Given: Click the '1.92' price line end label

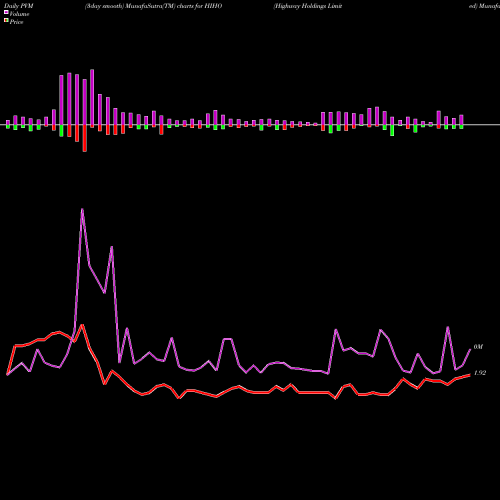Looking at the screenshot, I should (x=480, y=373).
